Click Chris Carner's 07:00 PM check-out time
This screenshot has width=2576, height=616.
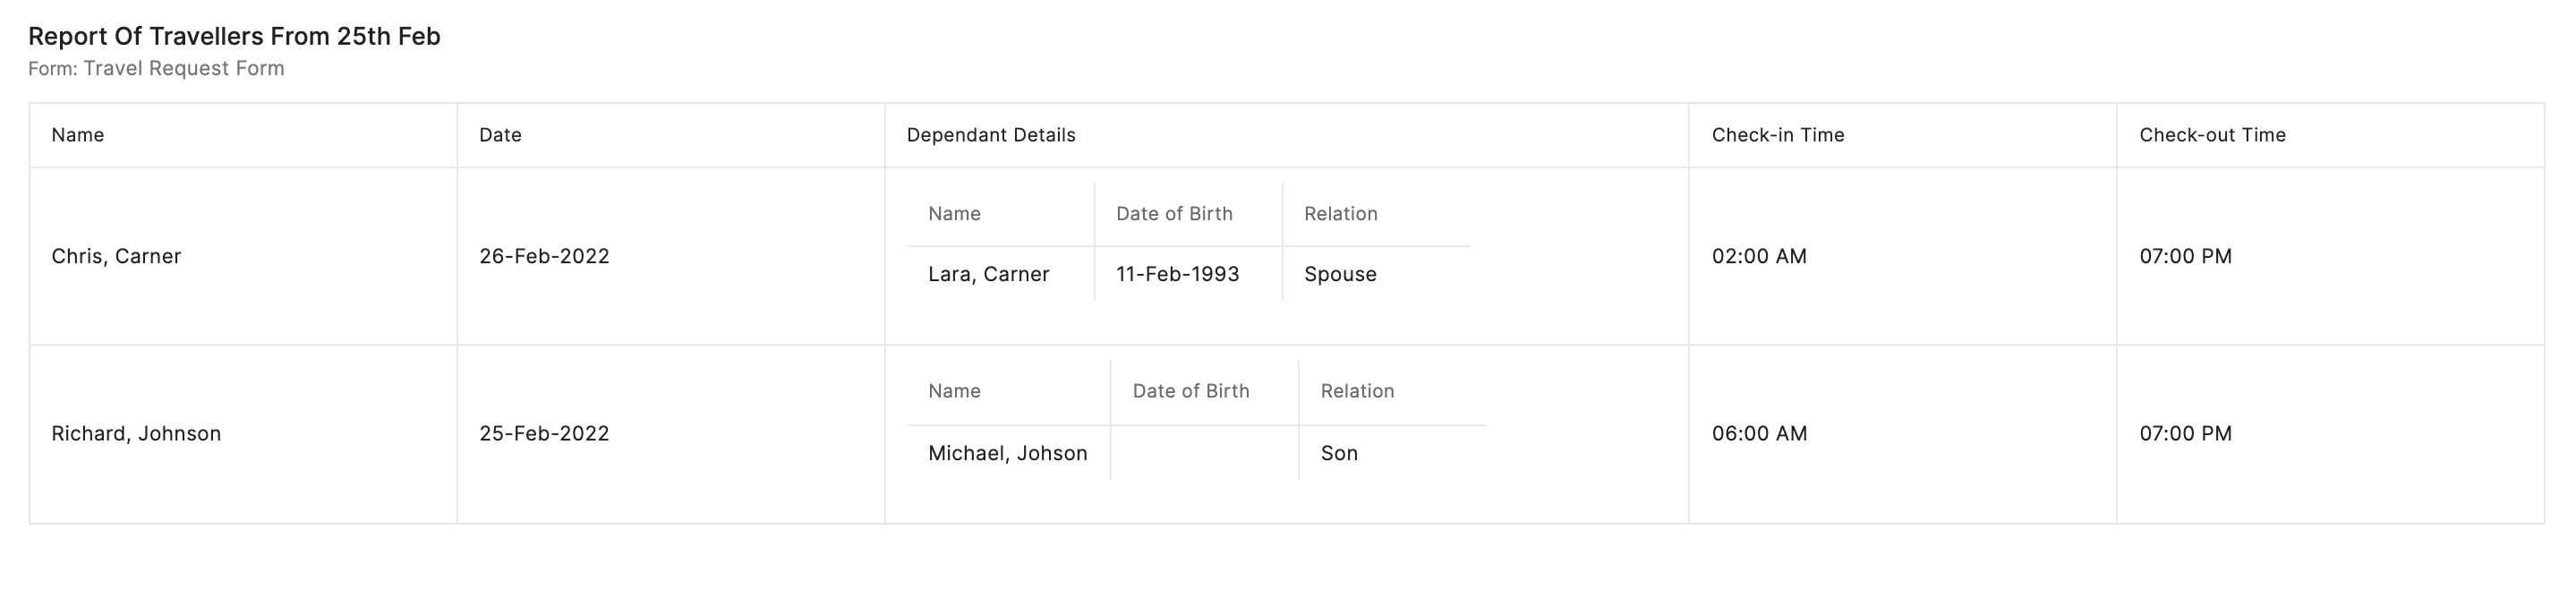coord(2185,256)
